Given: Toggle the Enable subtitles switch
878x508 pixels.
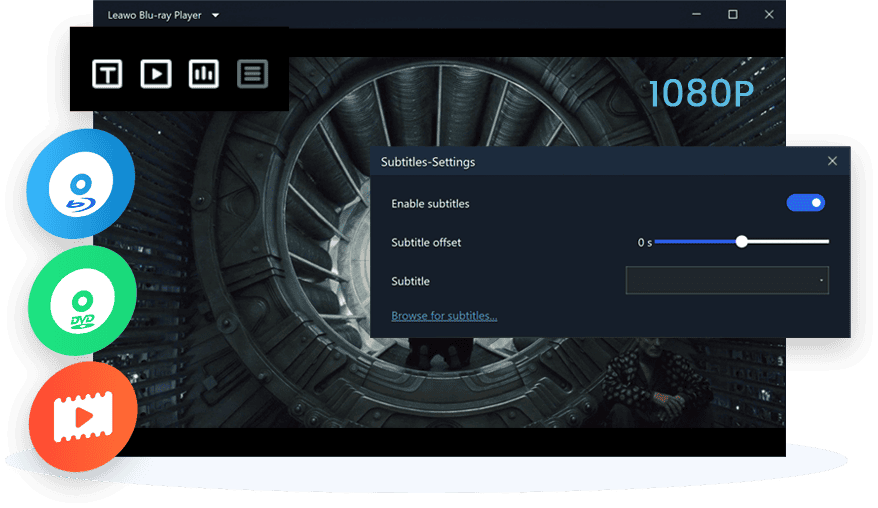Looking at the screenshot, I should 805,203.
